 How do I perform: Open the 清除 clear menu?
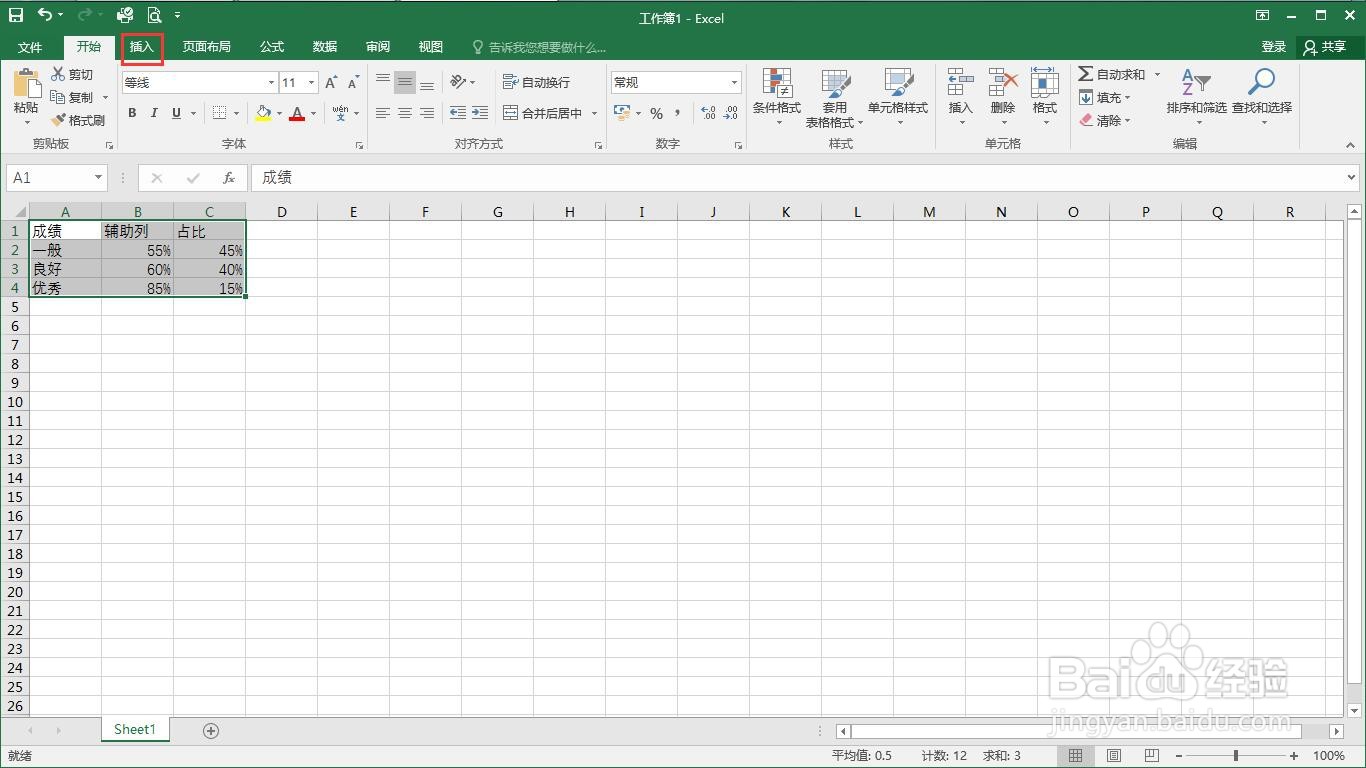(x=1104, y=120)
